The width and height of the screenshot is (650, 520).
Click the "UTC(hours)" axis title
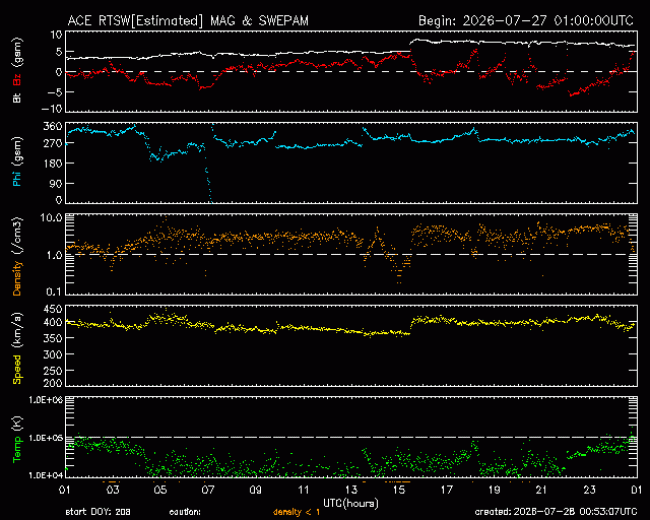tap(351, 503)
